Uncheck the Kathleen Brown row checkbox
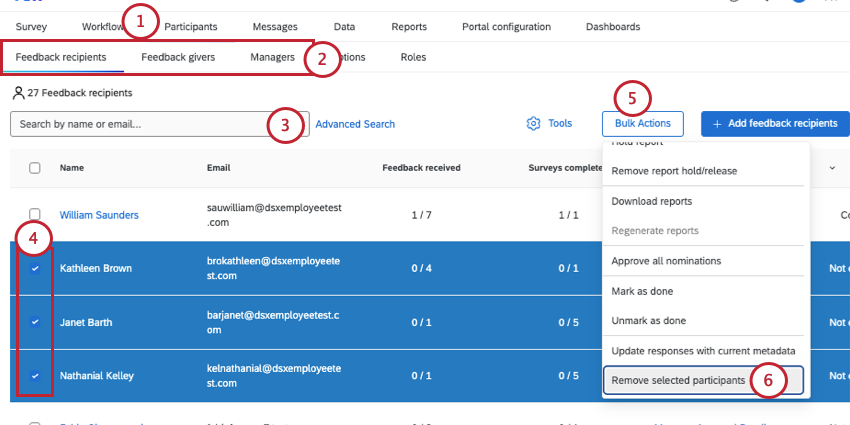This screenshot has width=850, height=425. (35, 268)
